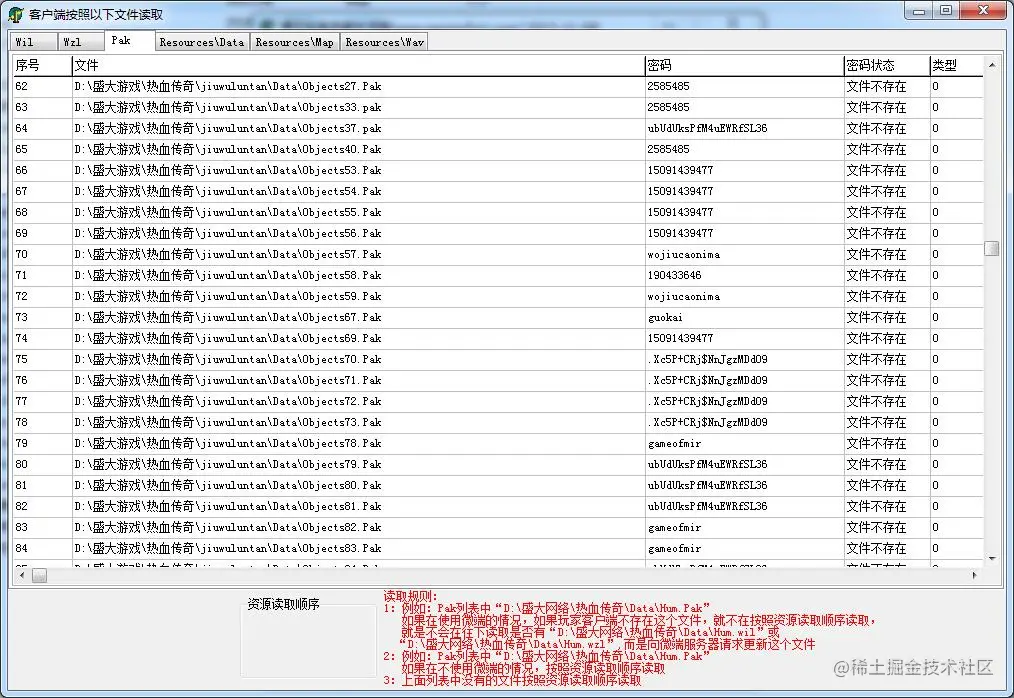Select row with Objects72.Pak file
The width and height of the screenshot is (1014, 698).
point(498,402)
